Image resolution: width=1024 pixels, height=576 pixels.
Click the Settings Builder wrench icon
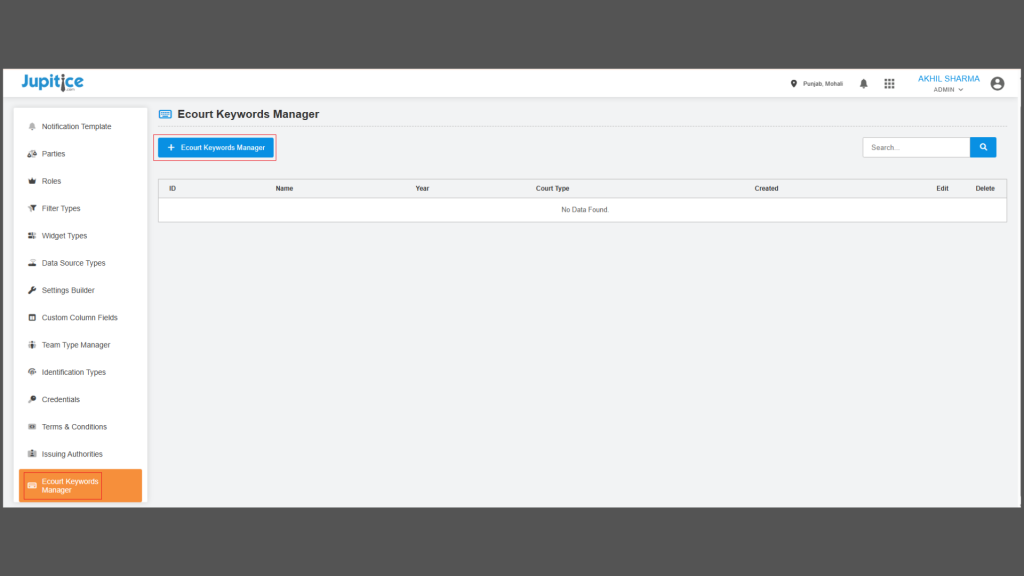tap(32, 290)
